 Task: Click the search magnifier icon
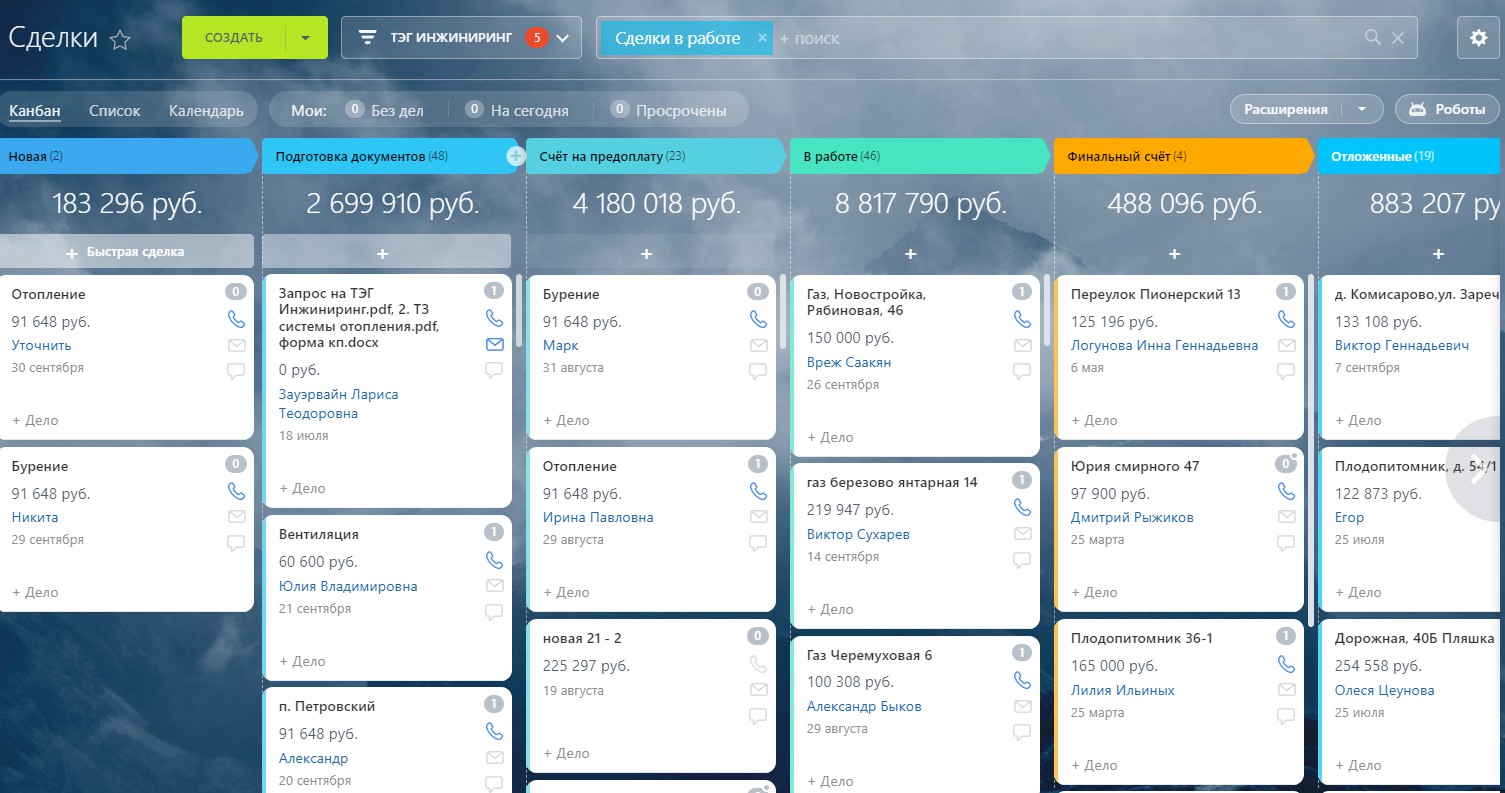(1373, 38)
